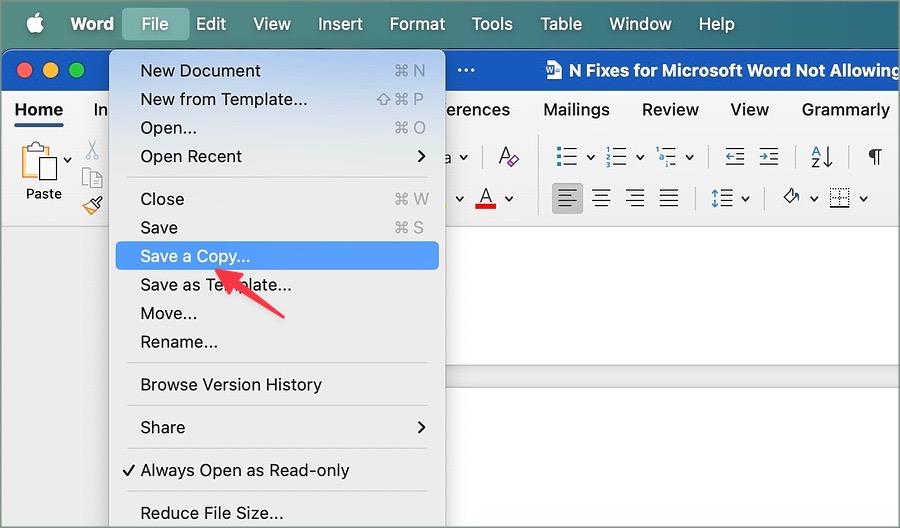Click the Copy icon below scissors
Viewport: 900px width, 528px height.
(92, 178)
